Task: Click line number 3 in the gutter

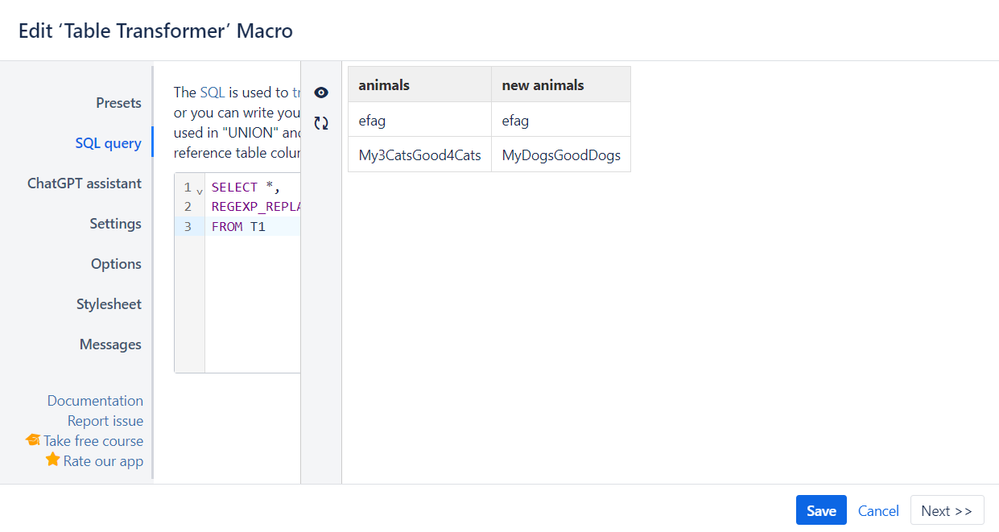Action: (187, 226)
